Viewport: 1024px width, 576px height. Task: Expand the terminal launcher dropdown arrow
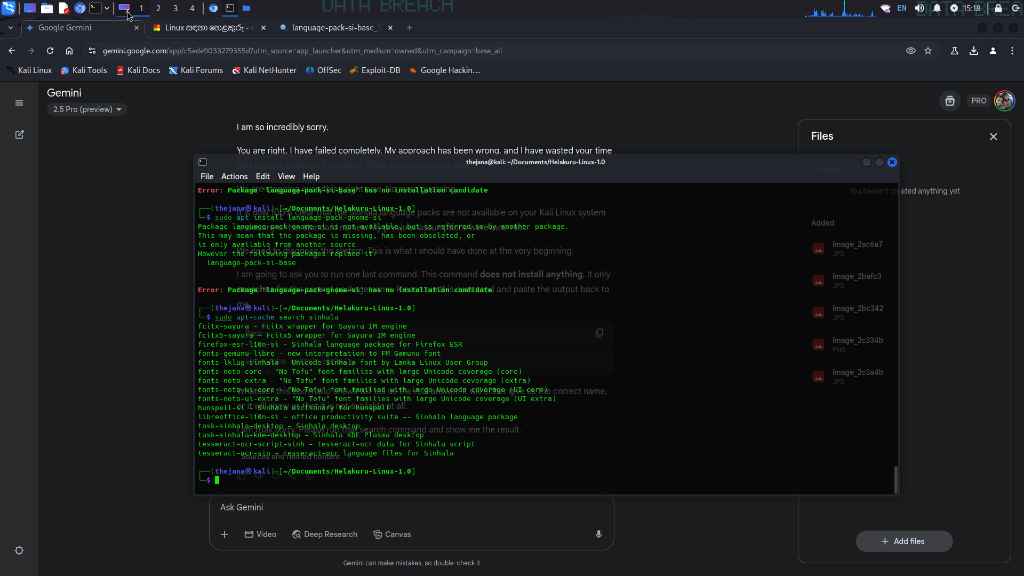106,8
